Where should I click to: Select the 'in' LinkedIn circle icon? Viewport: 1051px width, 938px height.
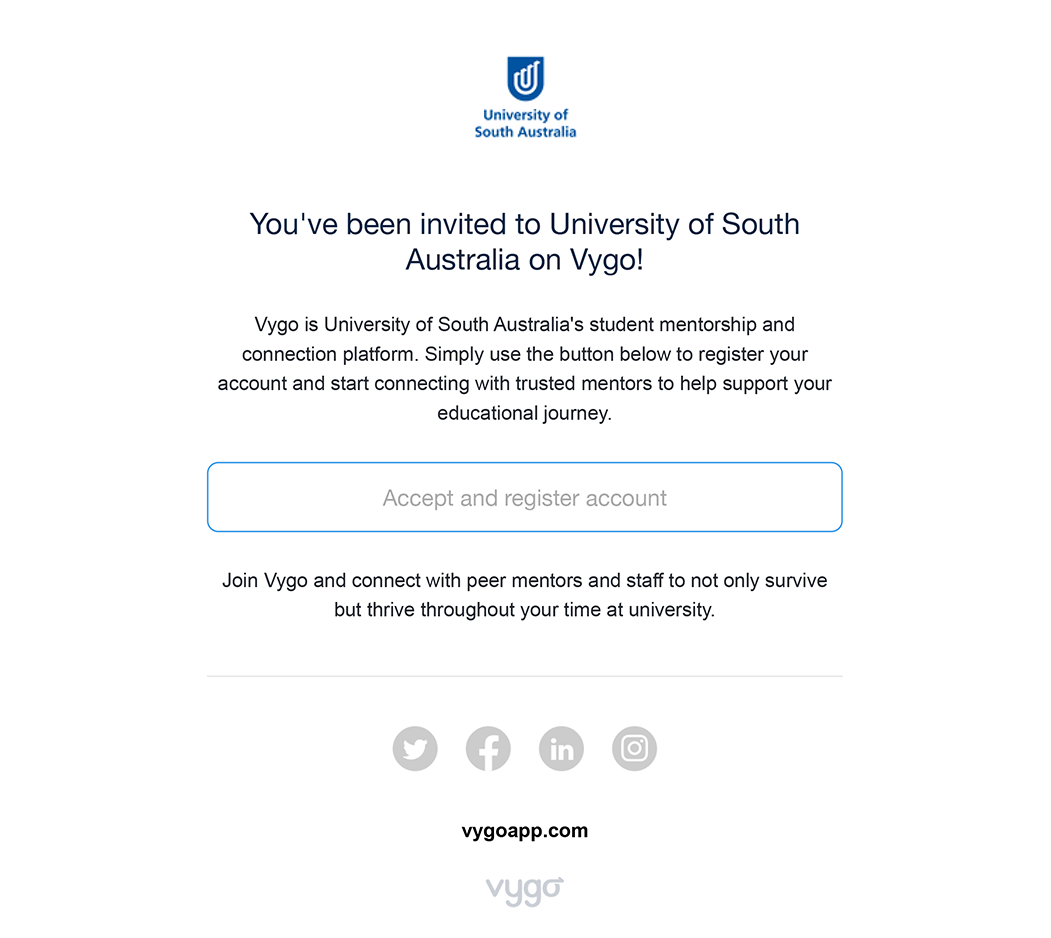(561, 748)
